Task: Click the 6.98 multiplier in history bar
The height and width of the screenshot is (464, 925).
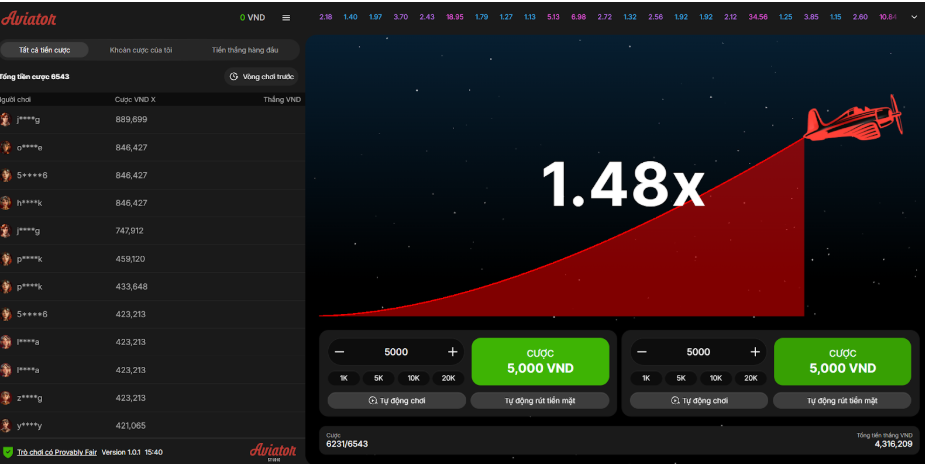Action: click(579, 17)
